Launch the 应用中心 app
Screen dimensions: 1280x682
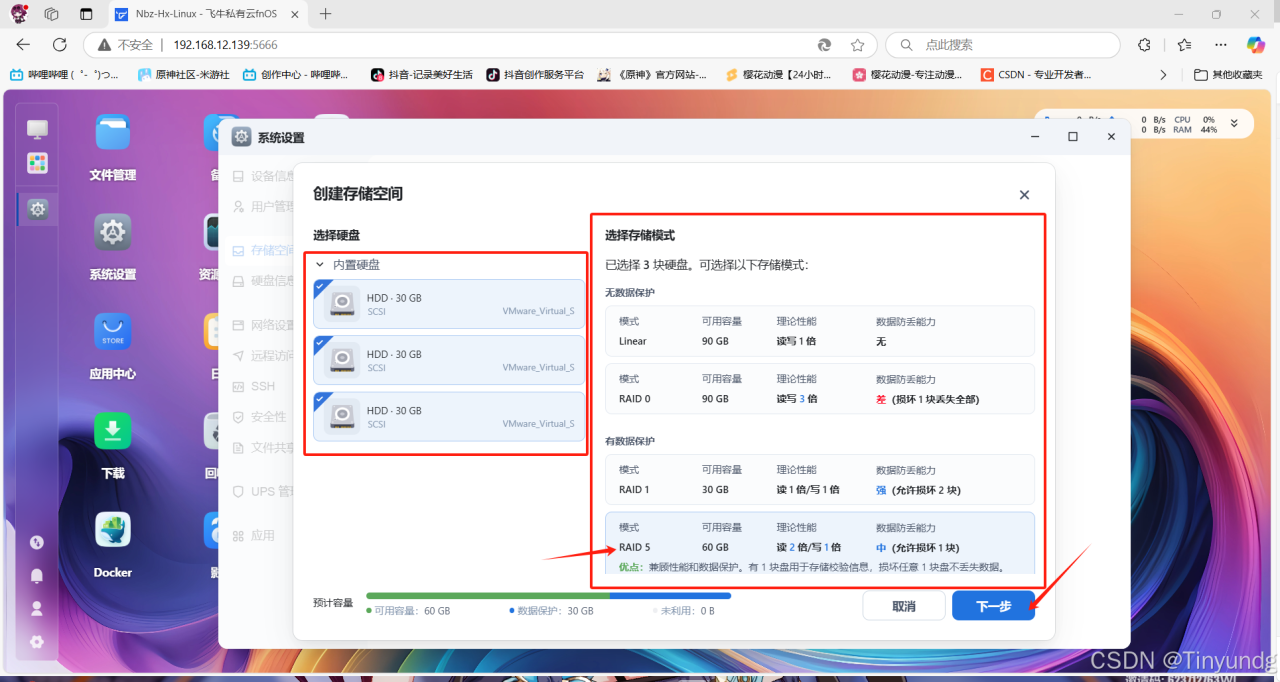click(112, 331)
